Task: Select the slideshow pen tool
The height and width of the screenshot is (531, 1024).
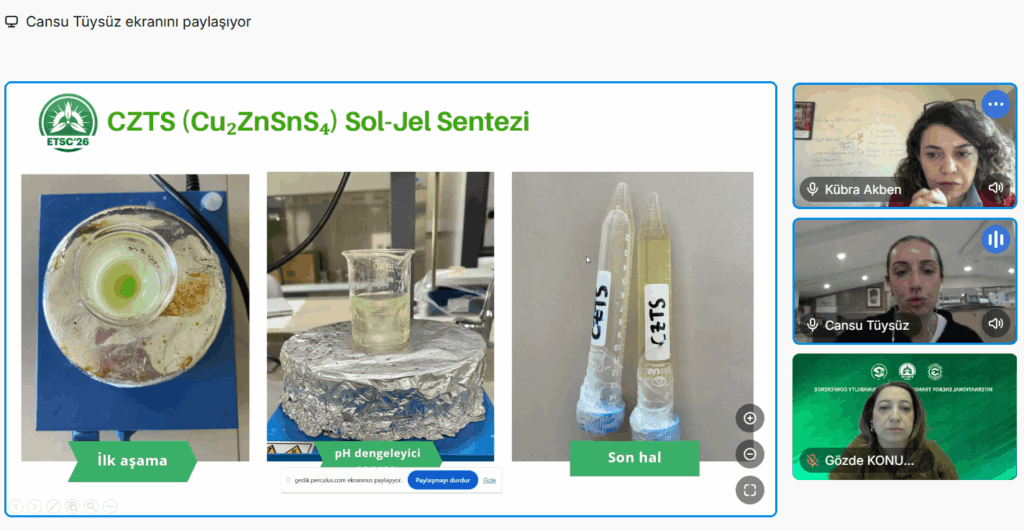Action: (x=54, y=506)
